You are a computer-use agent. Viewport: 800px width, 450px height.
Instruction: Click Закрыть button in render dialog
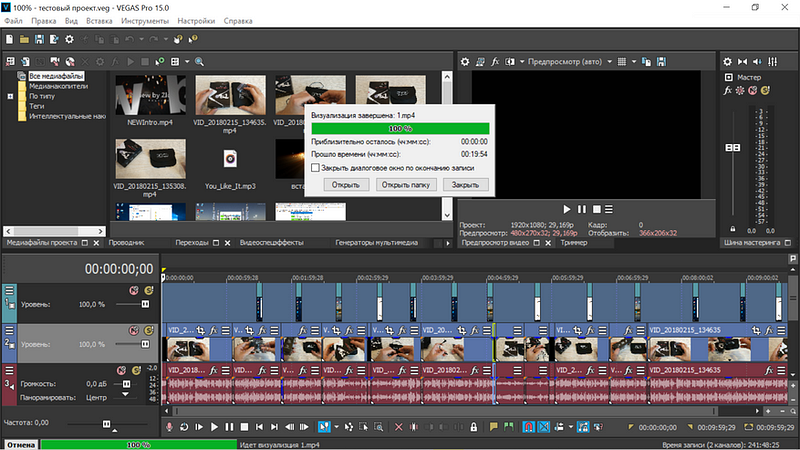pos(465,185)
